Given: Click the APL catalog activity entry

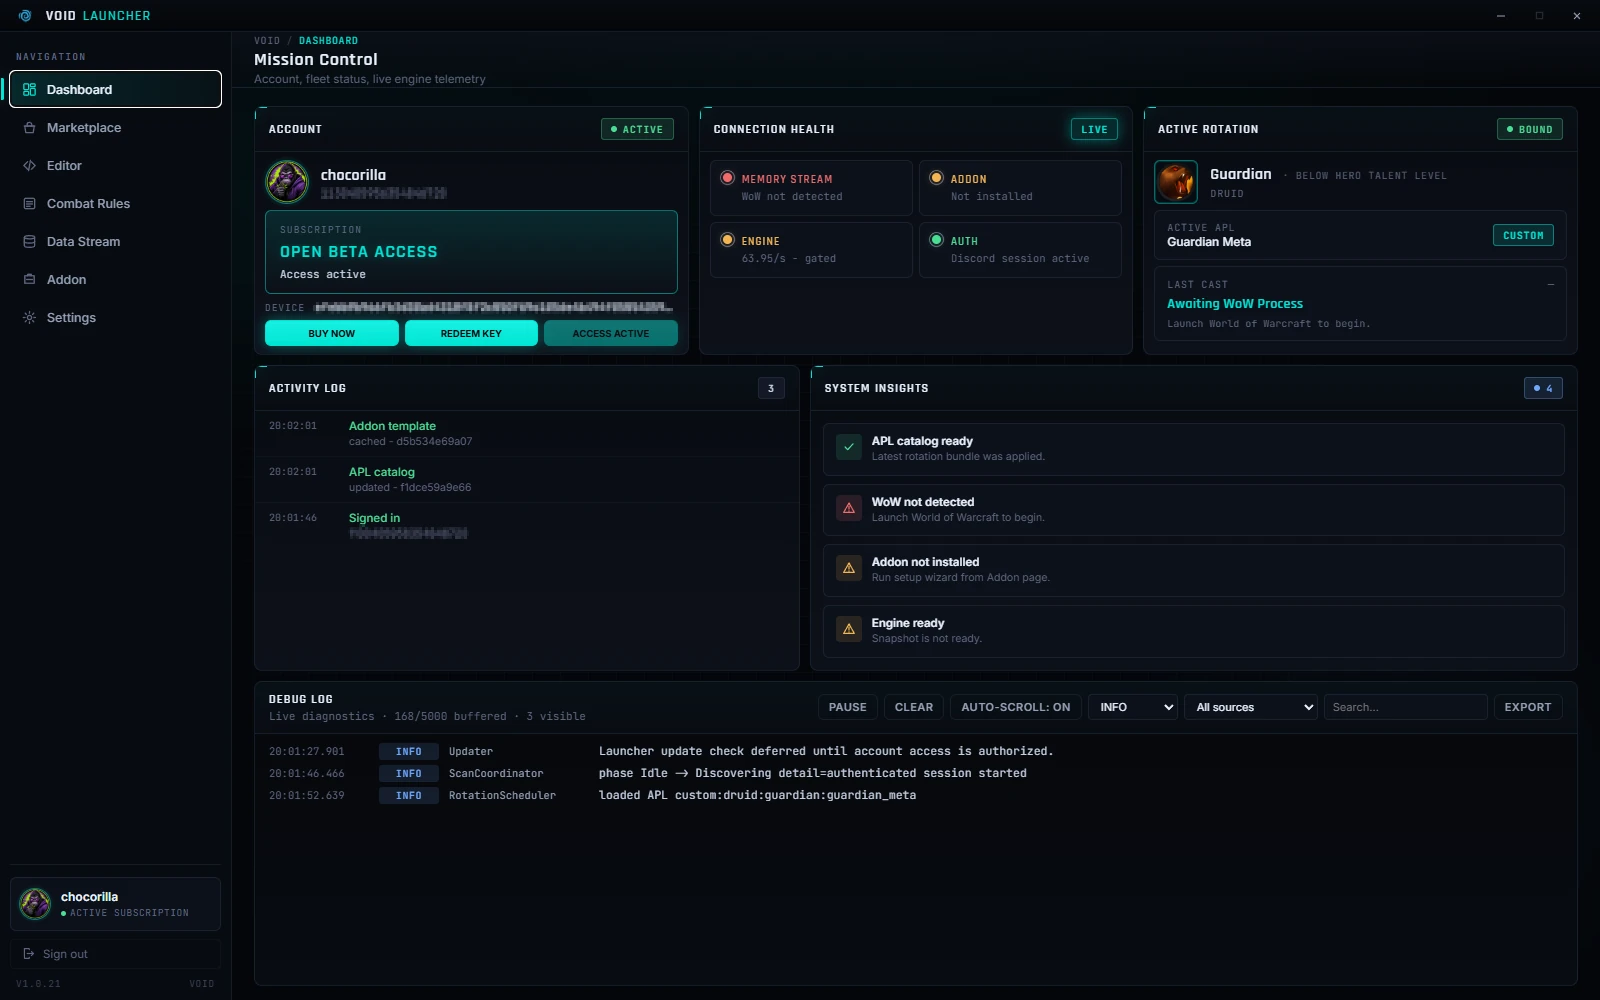Looking at the screenshot, I should (526, 479).
